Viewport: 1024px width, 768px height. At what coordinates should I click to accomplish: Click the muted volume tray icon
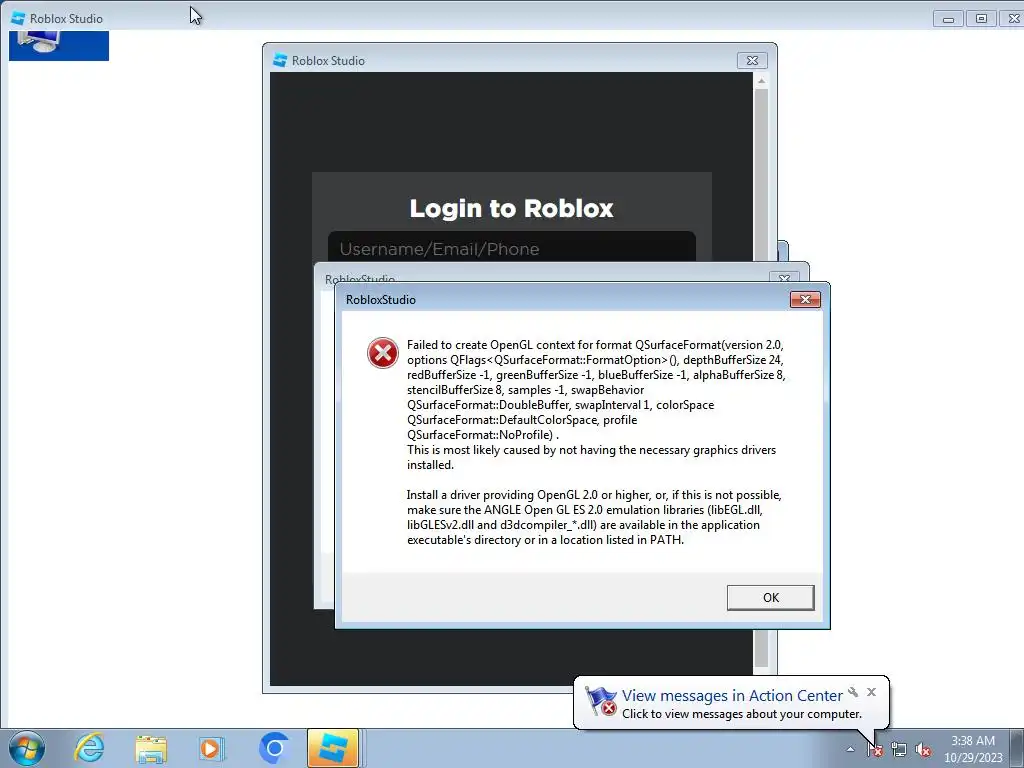[x=923, y=749]
